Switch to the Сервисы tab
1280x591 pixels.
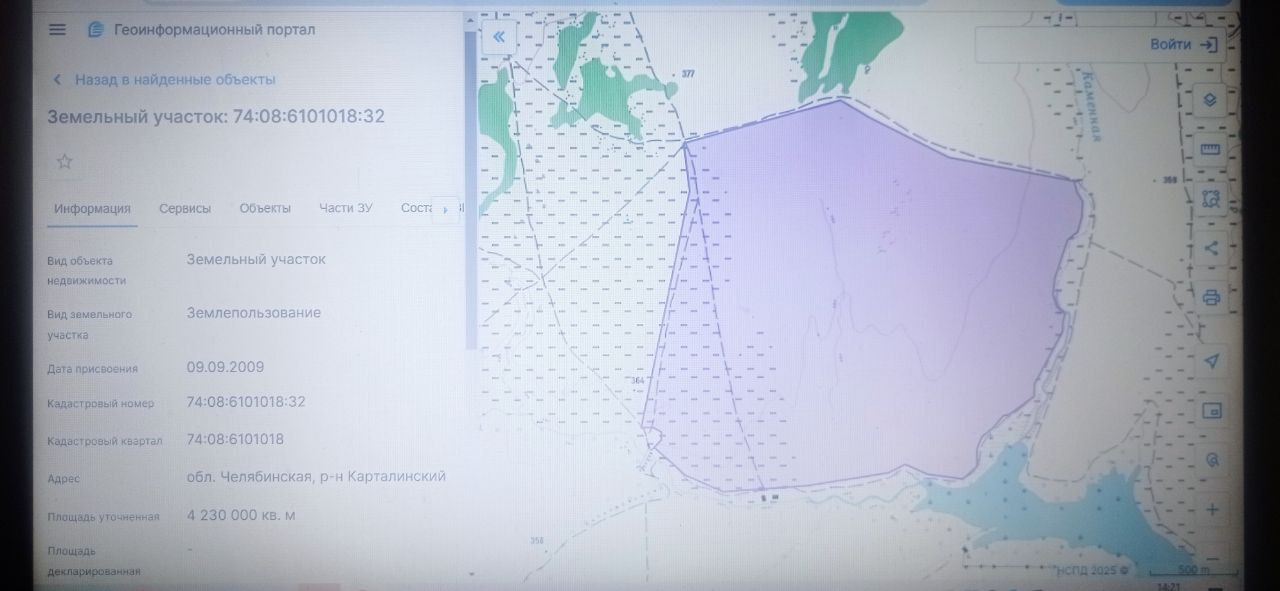coord(185,208)
